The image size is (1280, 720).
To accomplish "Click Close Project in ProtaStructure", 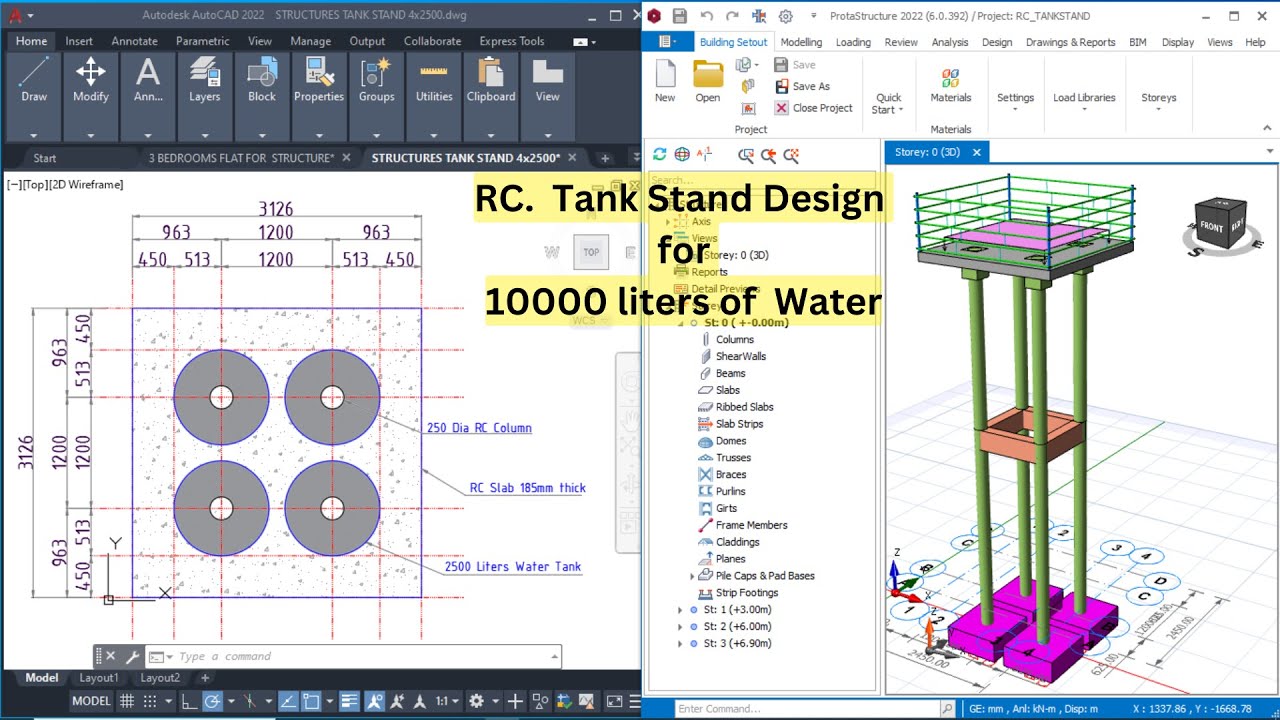I will 813,108.
